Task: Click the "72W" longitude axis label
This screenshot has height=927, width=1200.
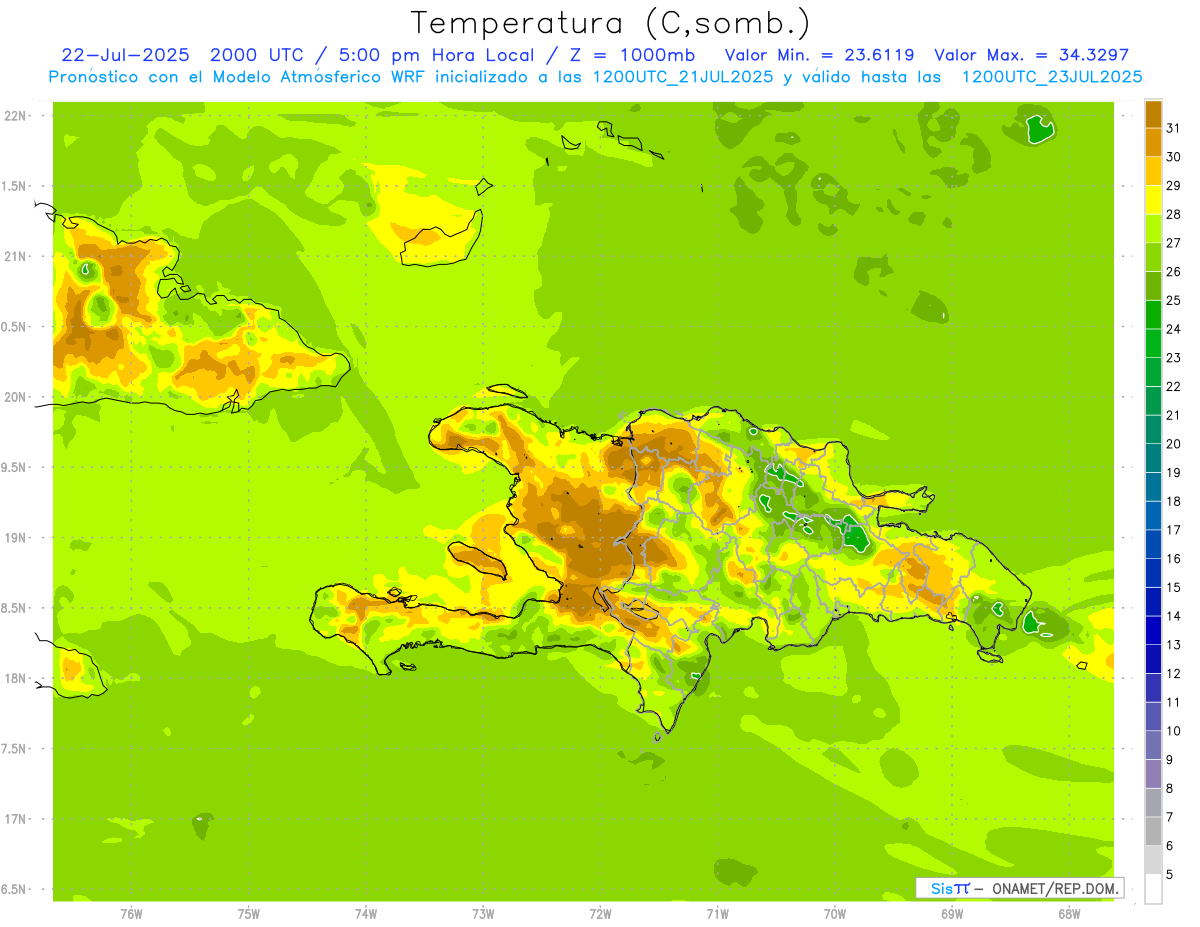Action: click(x=601, y=914)
